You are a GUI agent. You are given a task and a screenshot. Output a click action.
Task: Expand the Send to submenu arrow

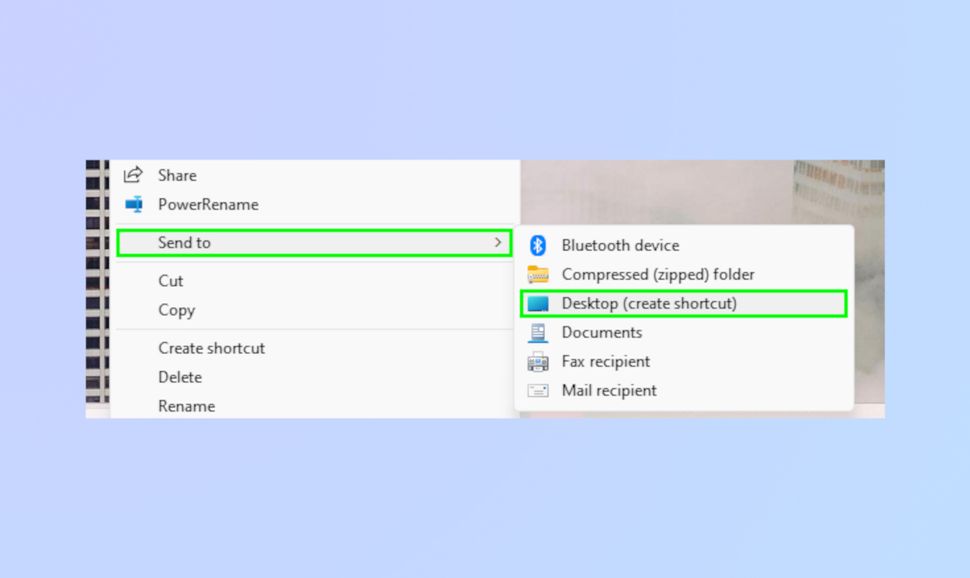pyautogui.click(x=497, y=243)
